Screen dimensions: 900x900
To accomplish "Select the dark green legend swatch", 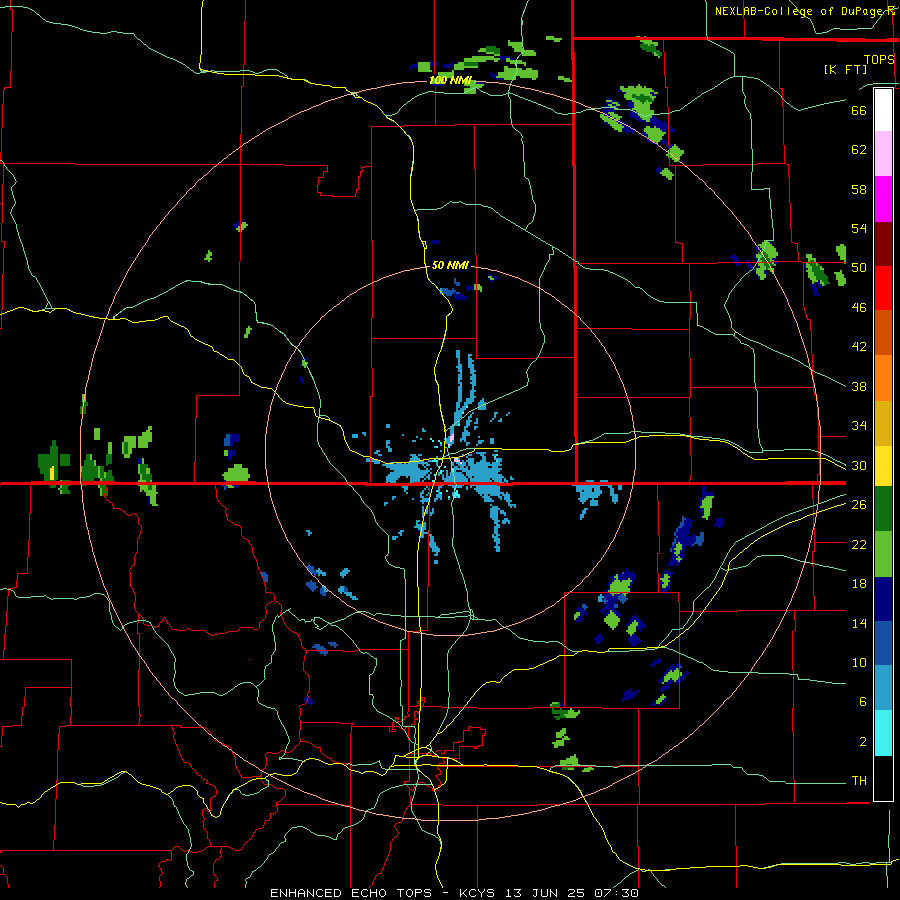I will click(x=883, y=509).
